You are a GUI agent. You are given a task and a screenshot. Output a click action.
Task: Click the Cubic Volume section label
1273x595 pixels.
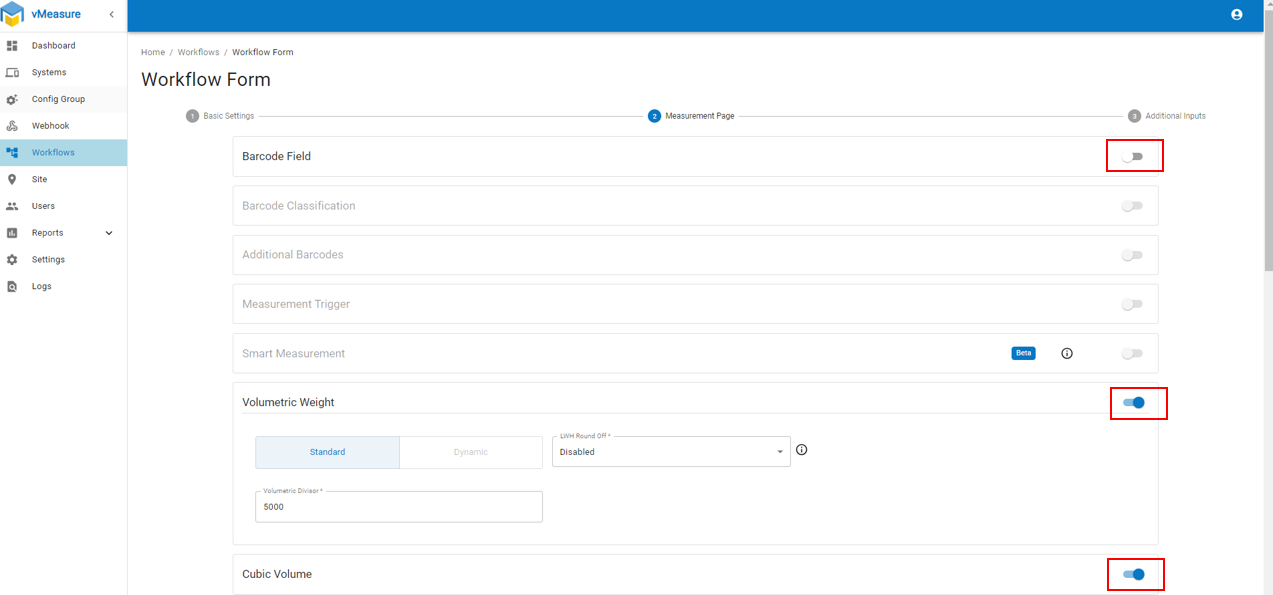[x=277, y=574]
